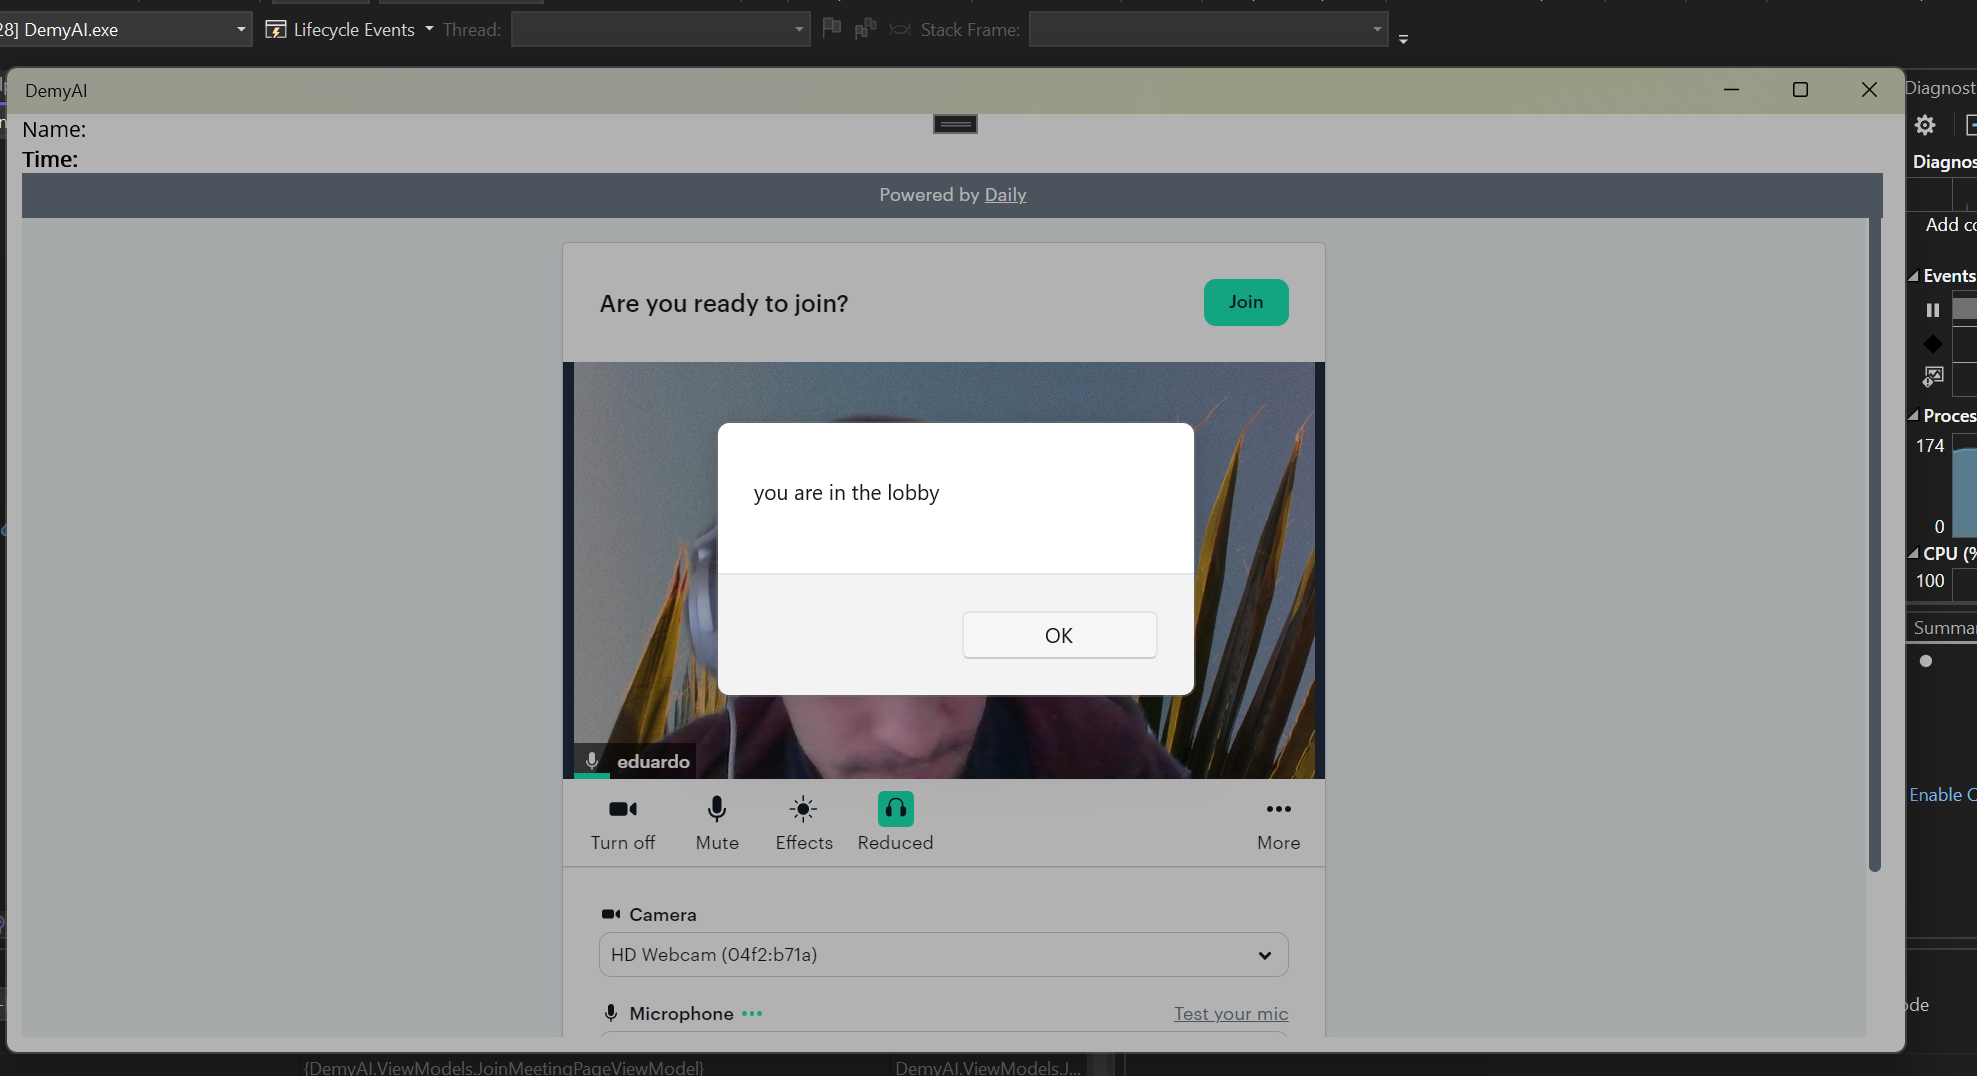This screenshot has width=1977, height=1076.
Task: Pause event collection in the Events panel
Action: click(x=1932, y=310)
